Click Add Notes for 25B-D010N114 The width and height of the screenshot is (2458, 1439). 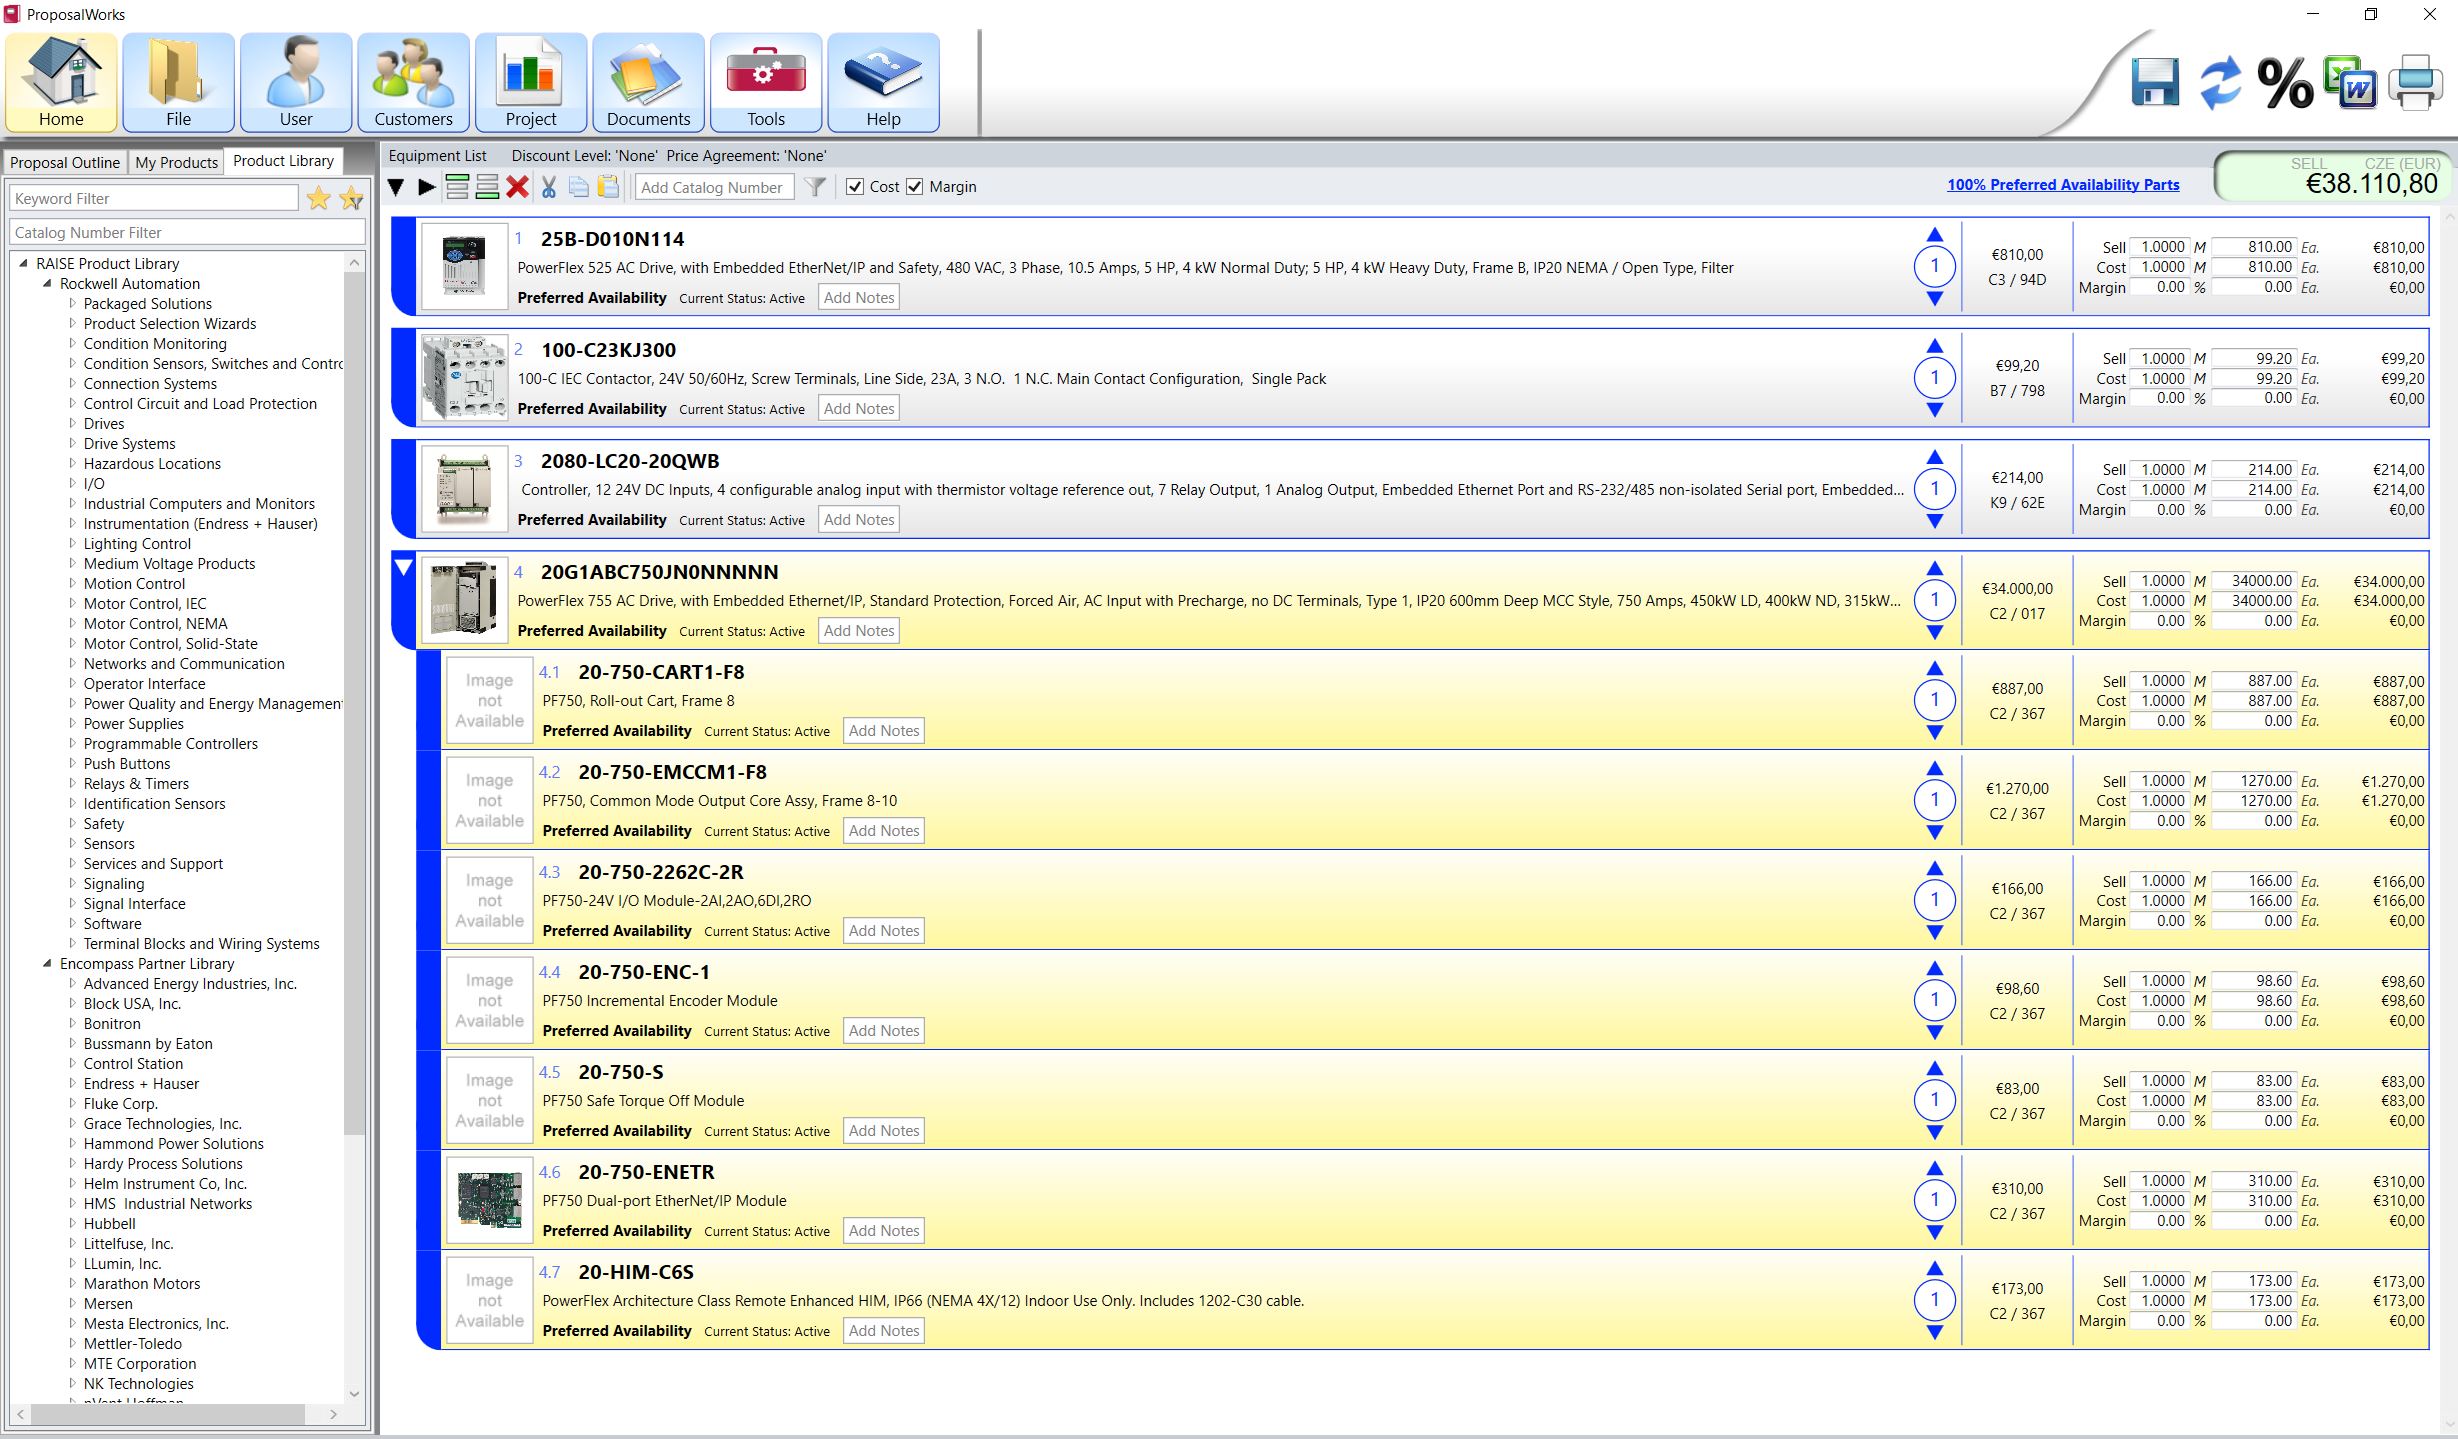[859, 297]
